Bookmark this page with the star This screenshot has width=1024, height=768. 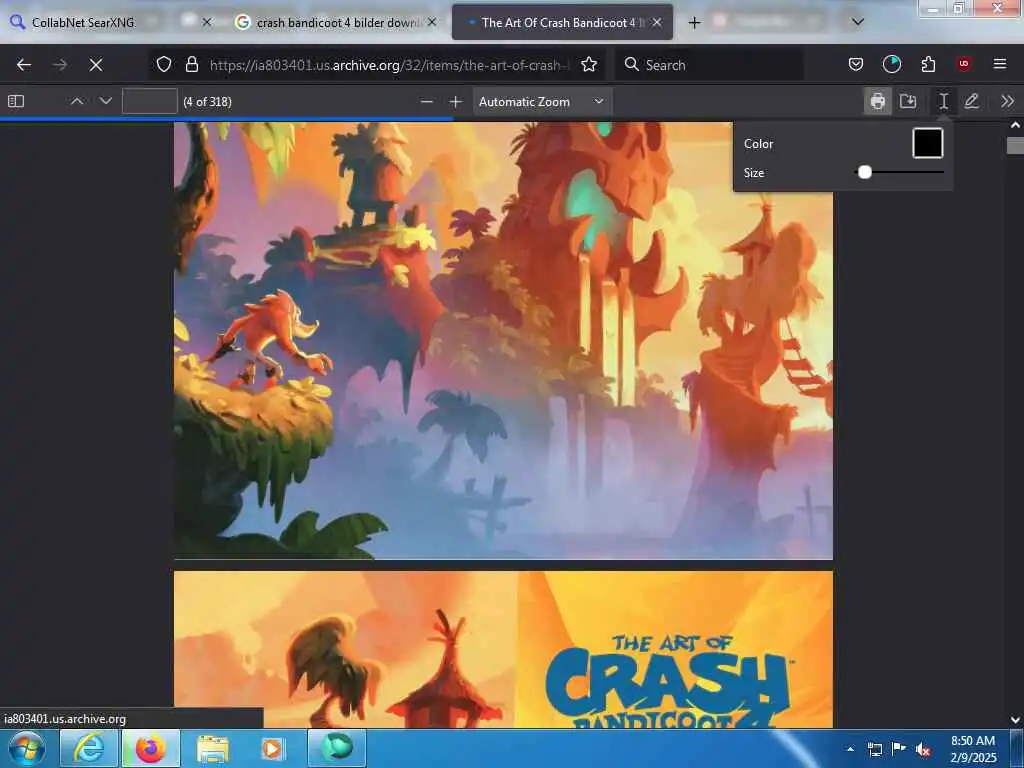click(589, 64)
